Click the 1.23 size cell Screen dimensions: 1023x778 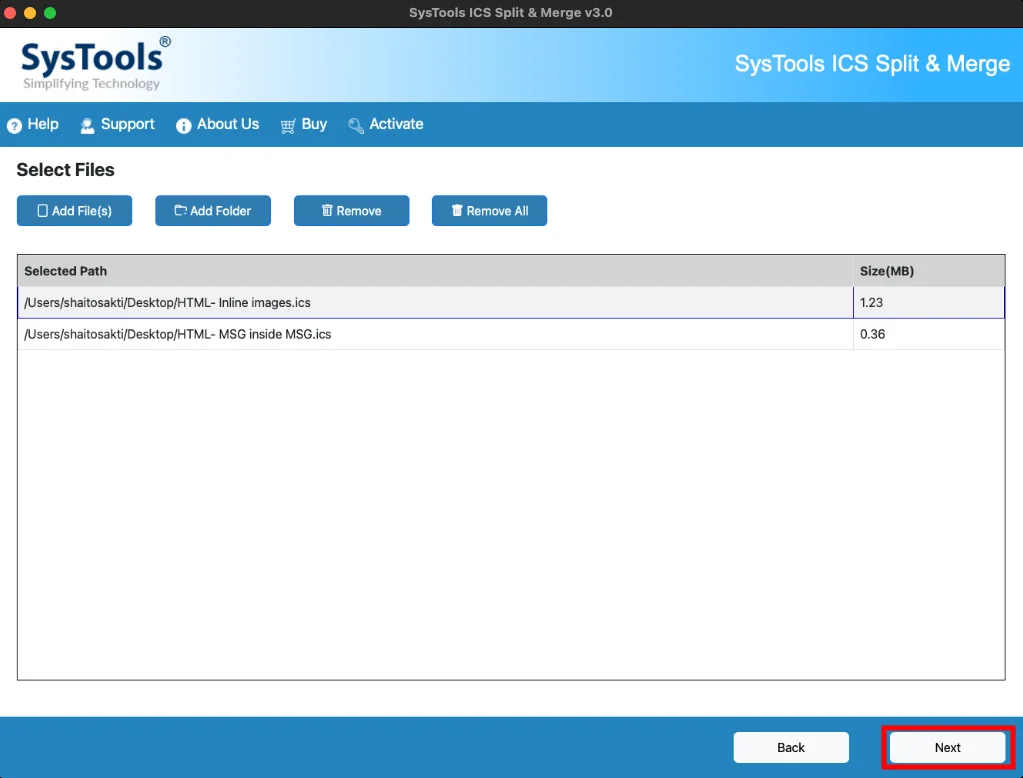[x=928, y=303]
